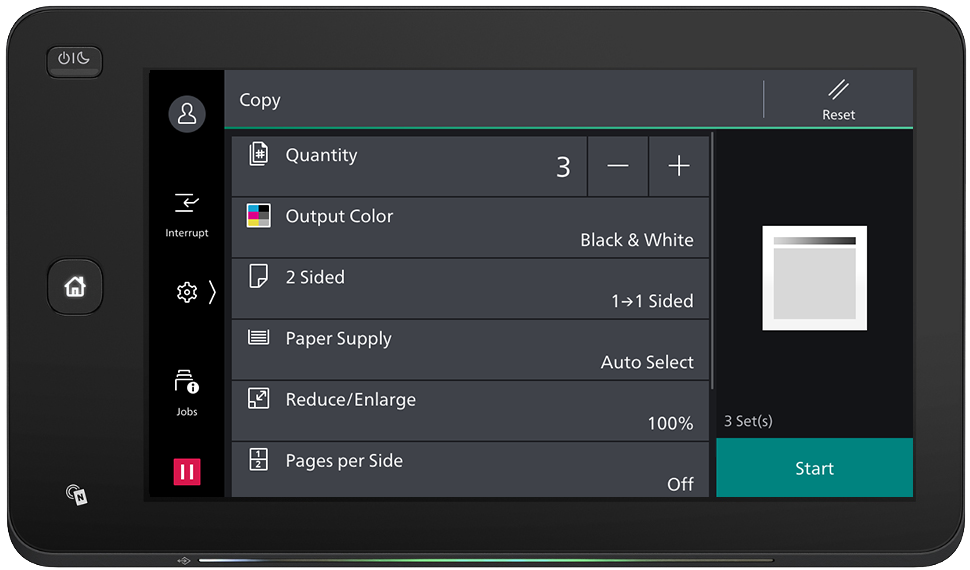Go to the Home screen button
Screen dimensions: 970x570
(75, 287)
